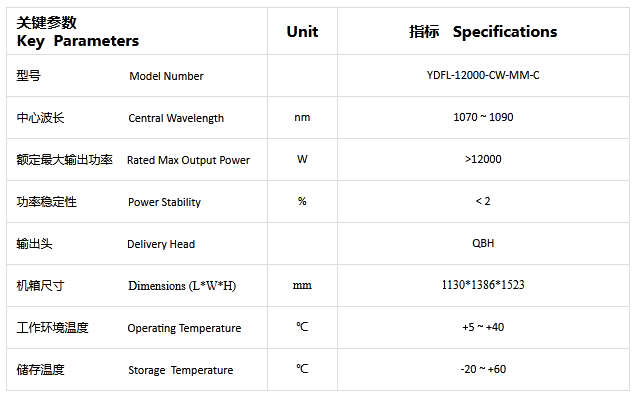Click the percent unit cell
634x394 pixels.
tap(302, 201)
